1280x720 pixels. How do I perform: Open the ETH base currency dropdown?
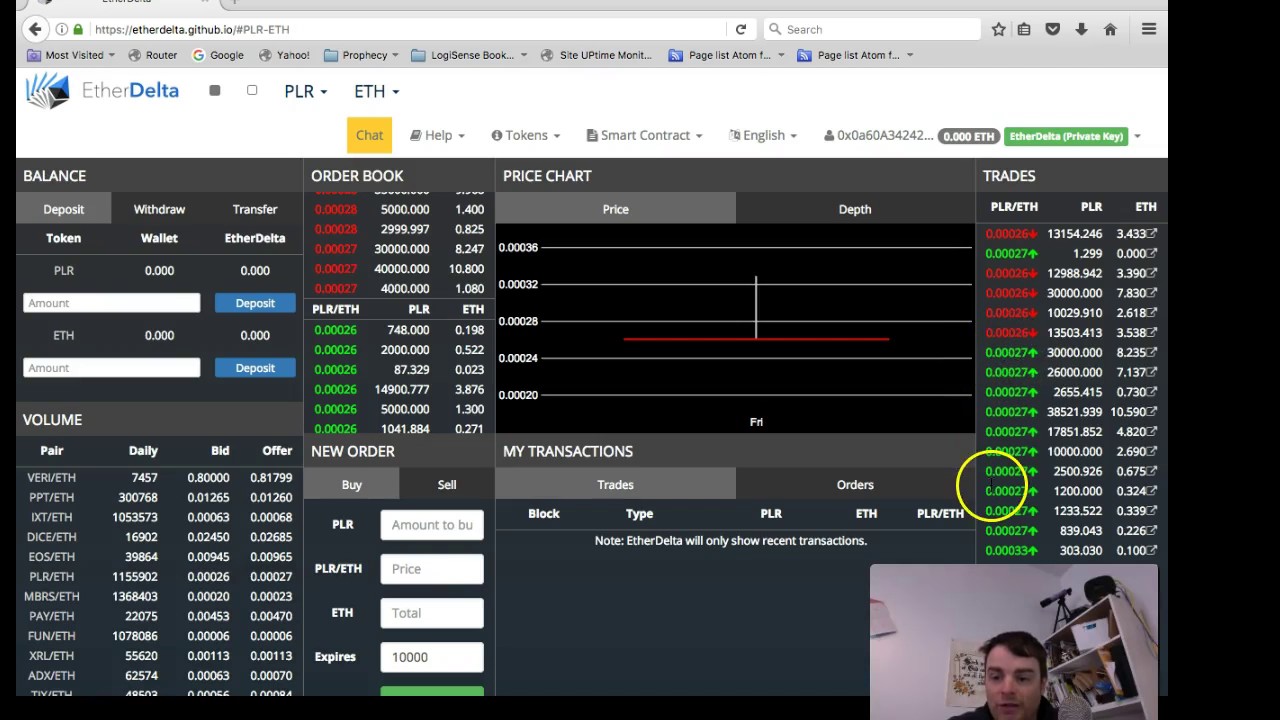pos(376,91)
